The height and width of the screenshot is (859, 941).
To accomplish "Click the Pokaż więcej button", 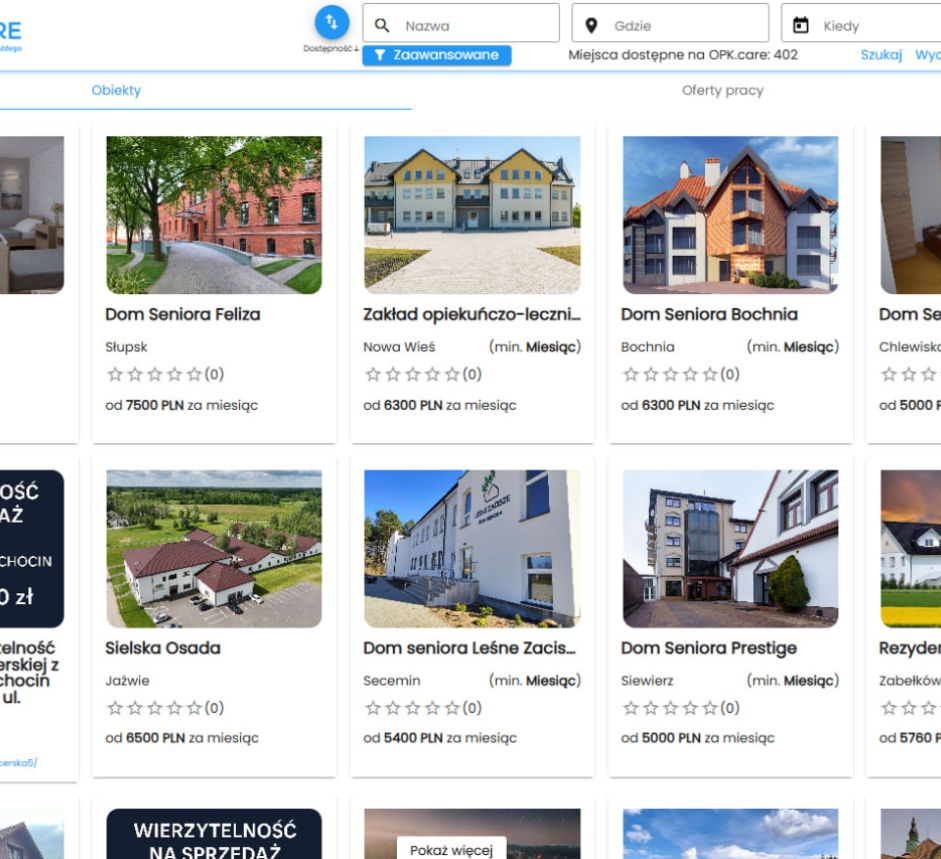I will (x=451, y=849).
